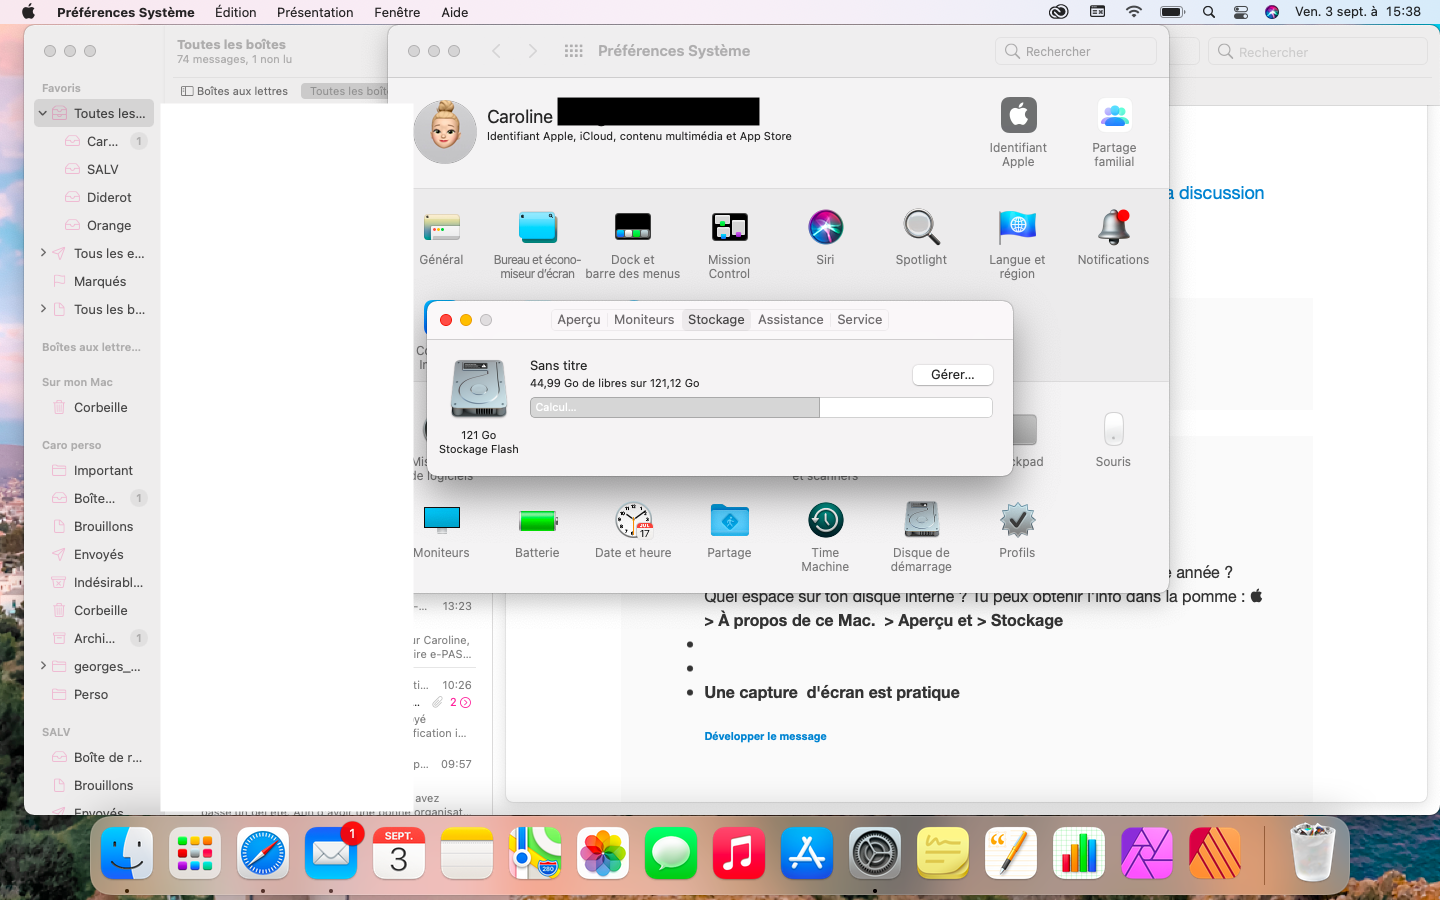The height and width of the screenshot is (900, 1440).
Task: Open Indésirabl... folder in Mail
Action: pos(93,582)
